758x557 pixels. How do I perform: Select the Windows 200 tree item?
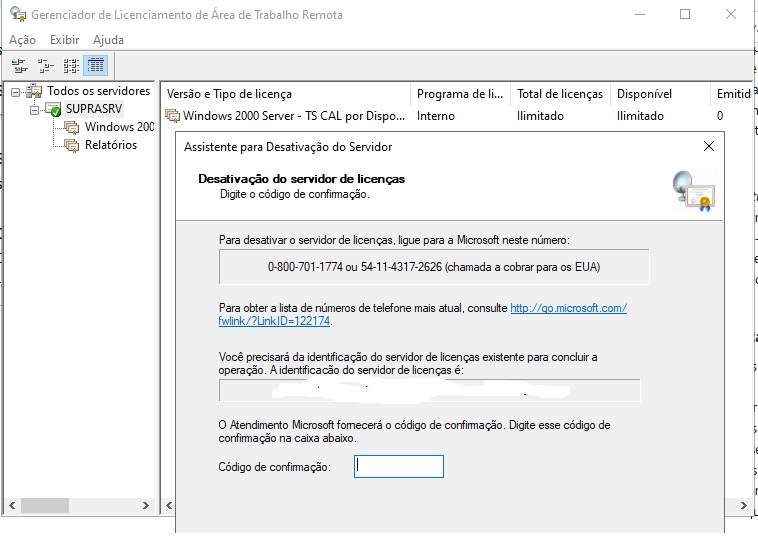(119, 127)
